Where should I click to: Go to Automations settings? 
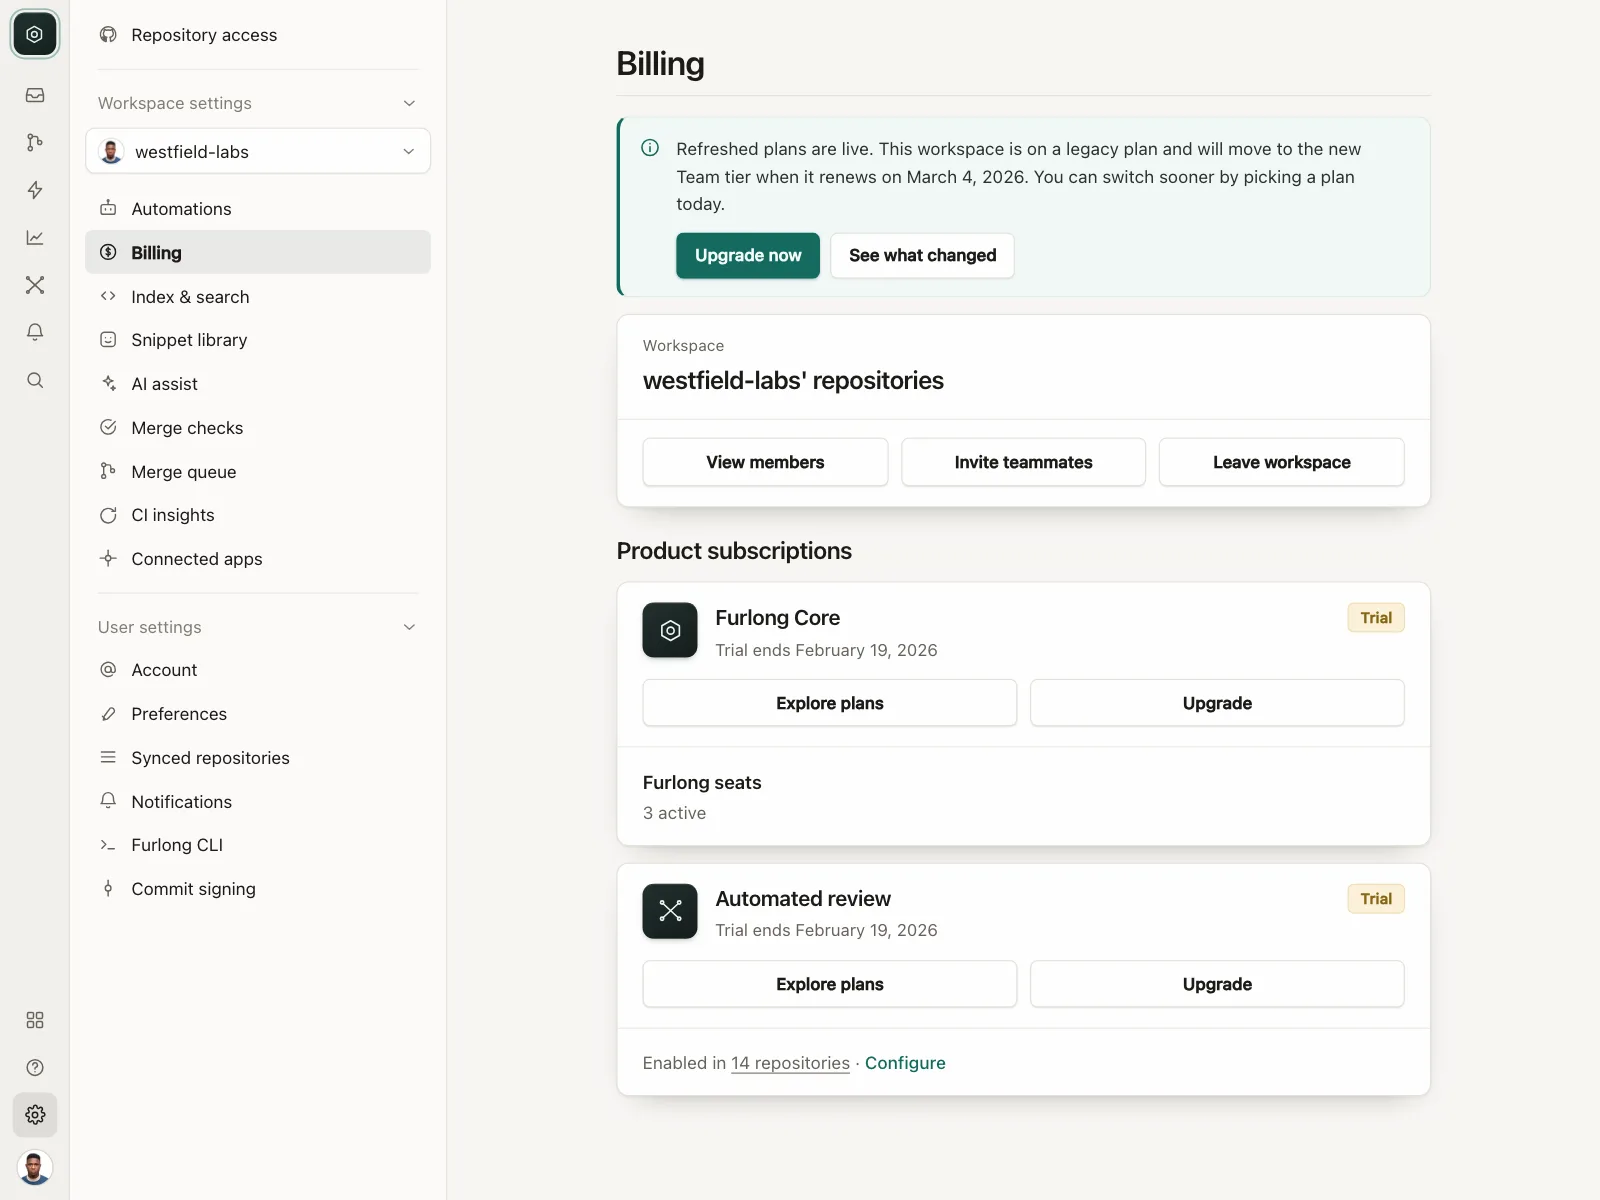click(x=258, y=209)
